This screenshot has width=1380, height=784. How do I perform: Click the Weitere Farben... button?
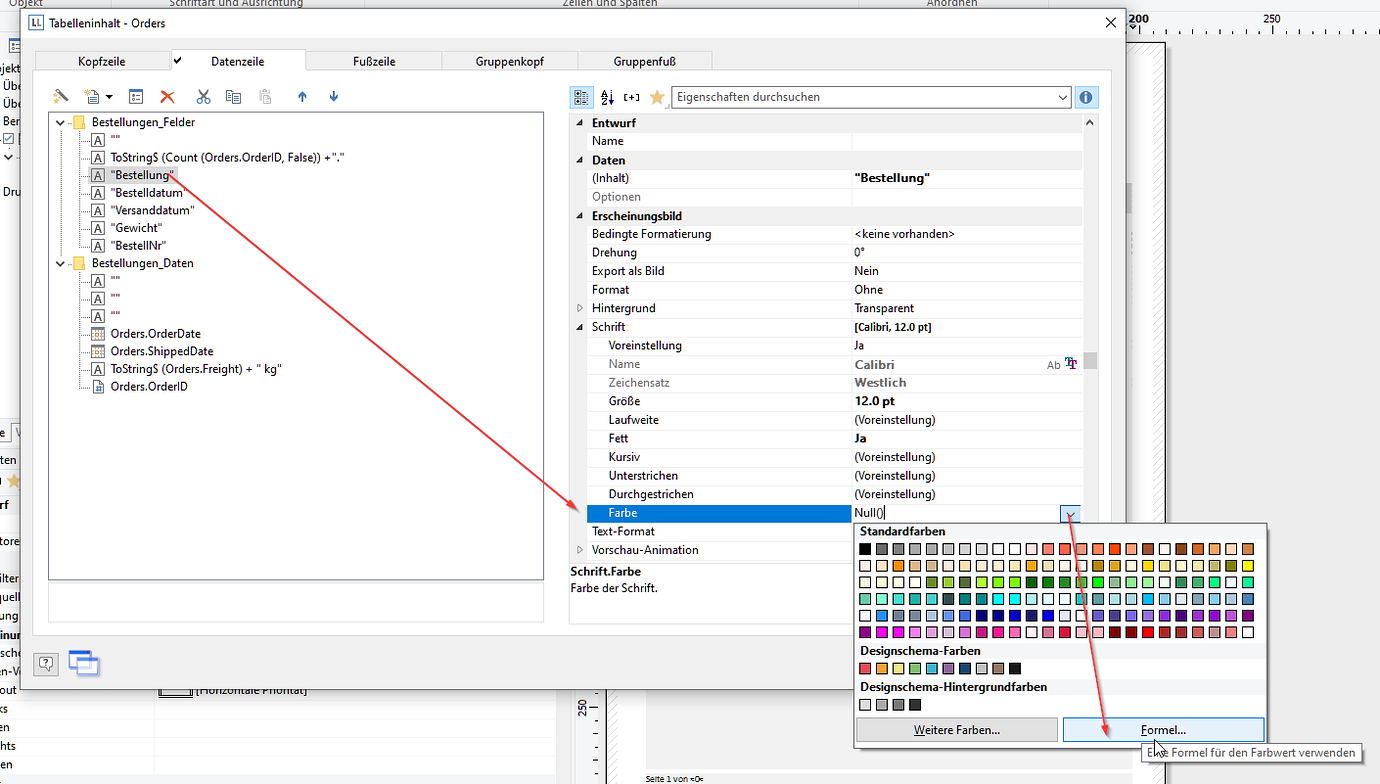tap(957, 730)
